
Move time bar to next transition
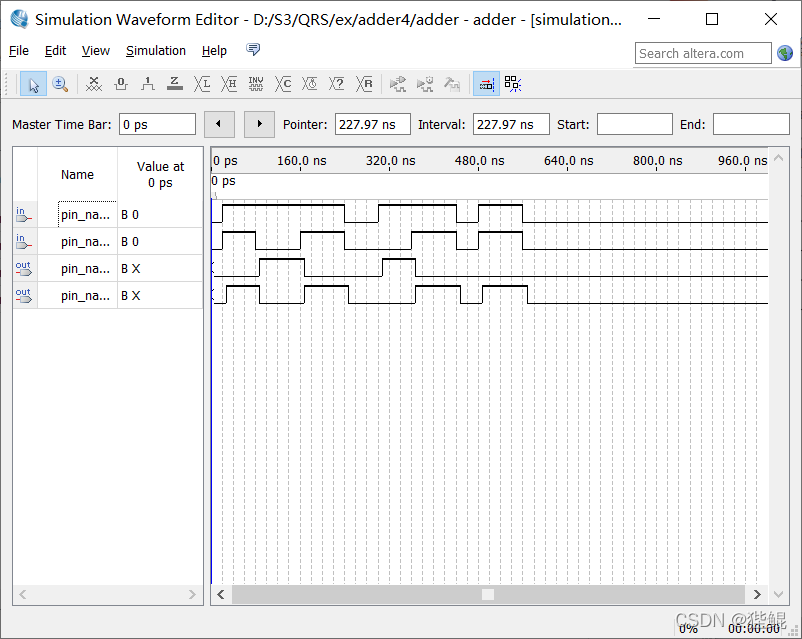[259, 124]
